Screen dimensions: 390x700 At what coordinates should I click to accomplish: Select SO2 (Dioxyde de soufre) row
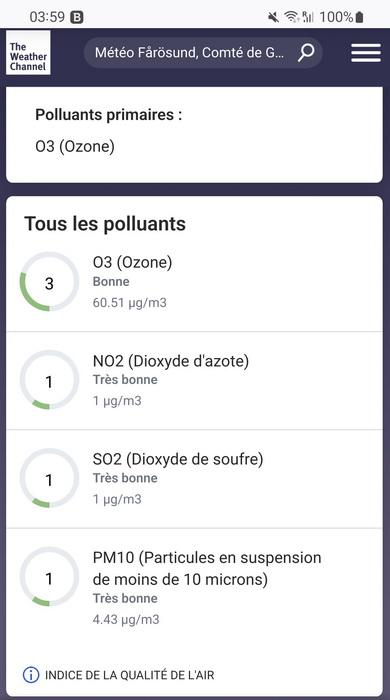(194, 479)
